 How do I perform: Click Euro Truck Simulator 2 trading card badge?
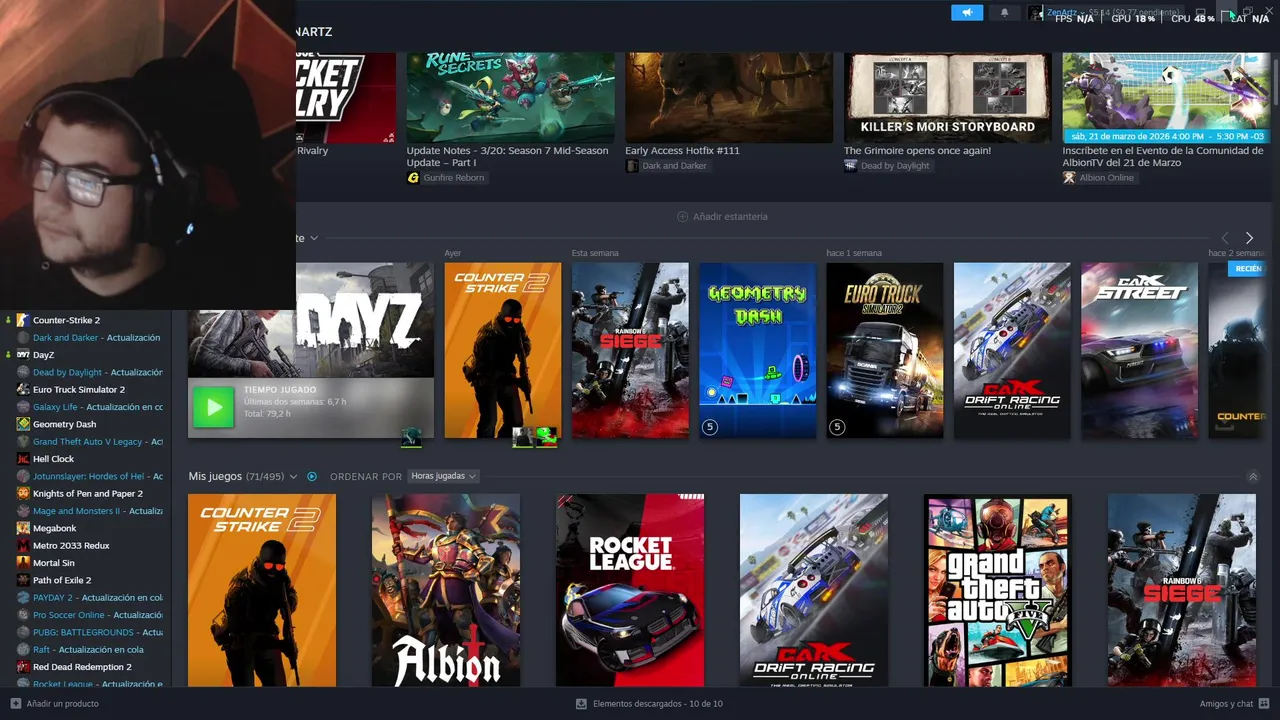click(838, 427)
